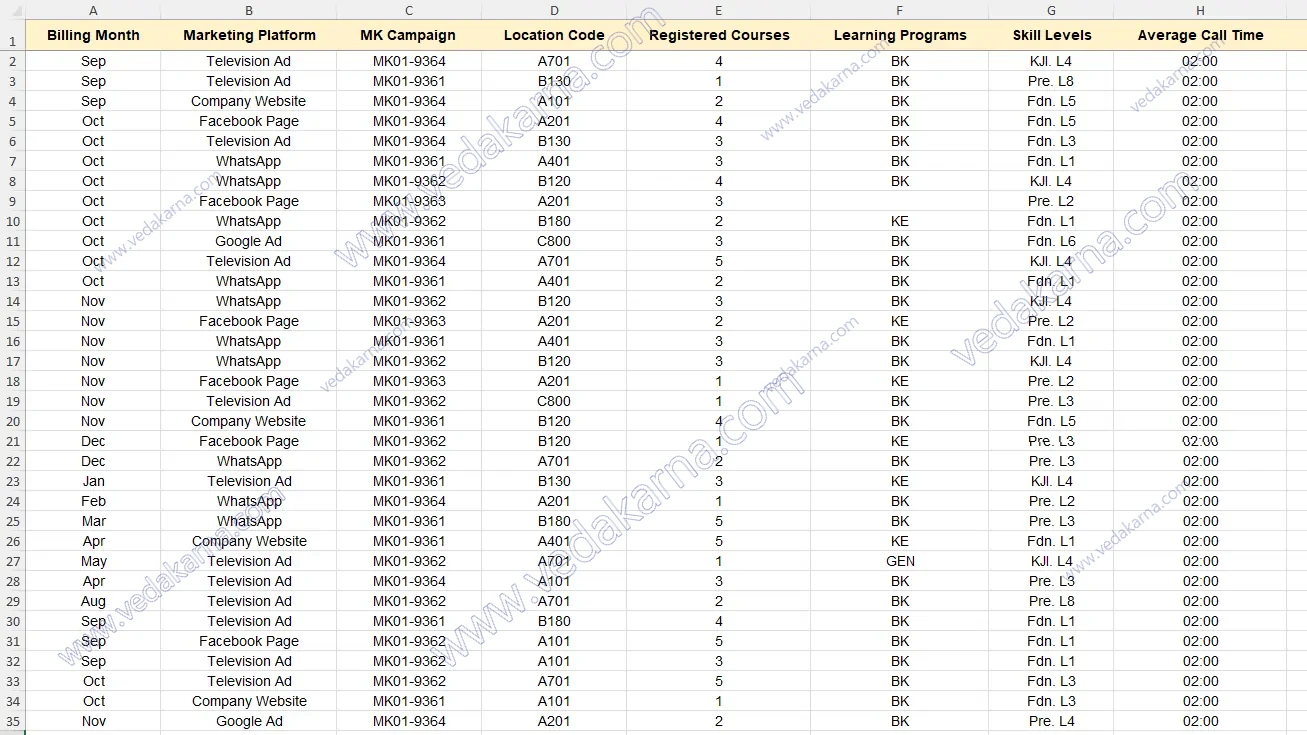Select the column A header
Image resolution: width=1307 pixels, height=735 pixels.
point(93,10)
